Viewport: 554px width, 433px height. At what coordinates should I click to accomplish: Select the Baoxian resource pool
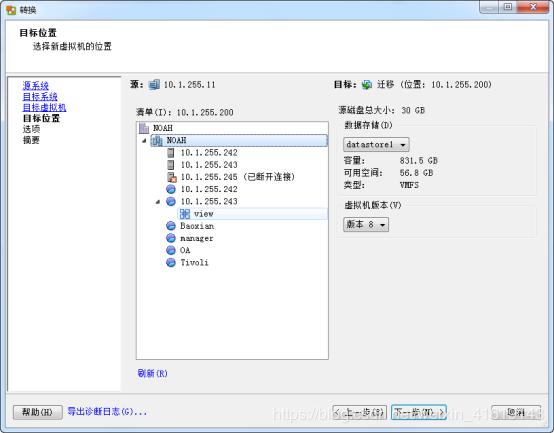[197, 226]
